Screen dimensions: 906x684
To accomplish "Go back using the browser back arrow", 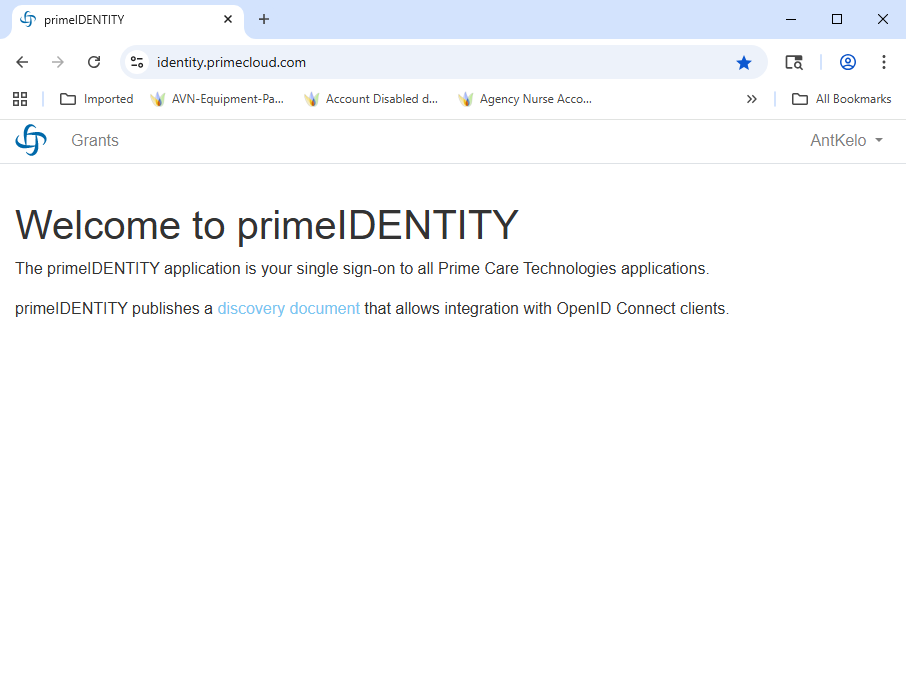I will tap(22, 62).
